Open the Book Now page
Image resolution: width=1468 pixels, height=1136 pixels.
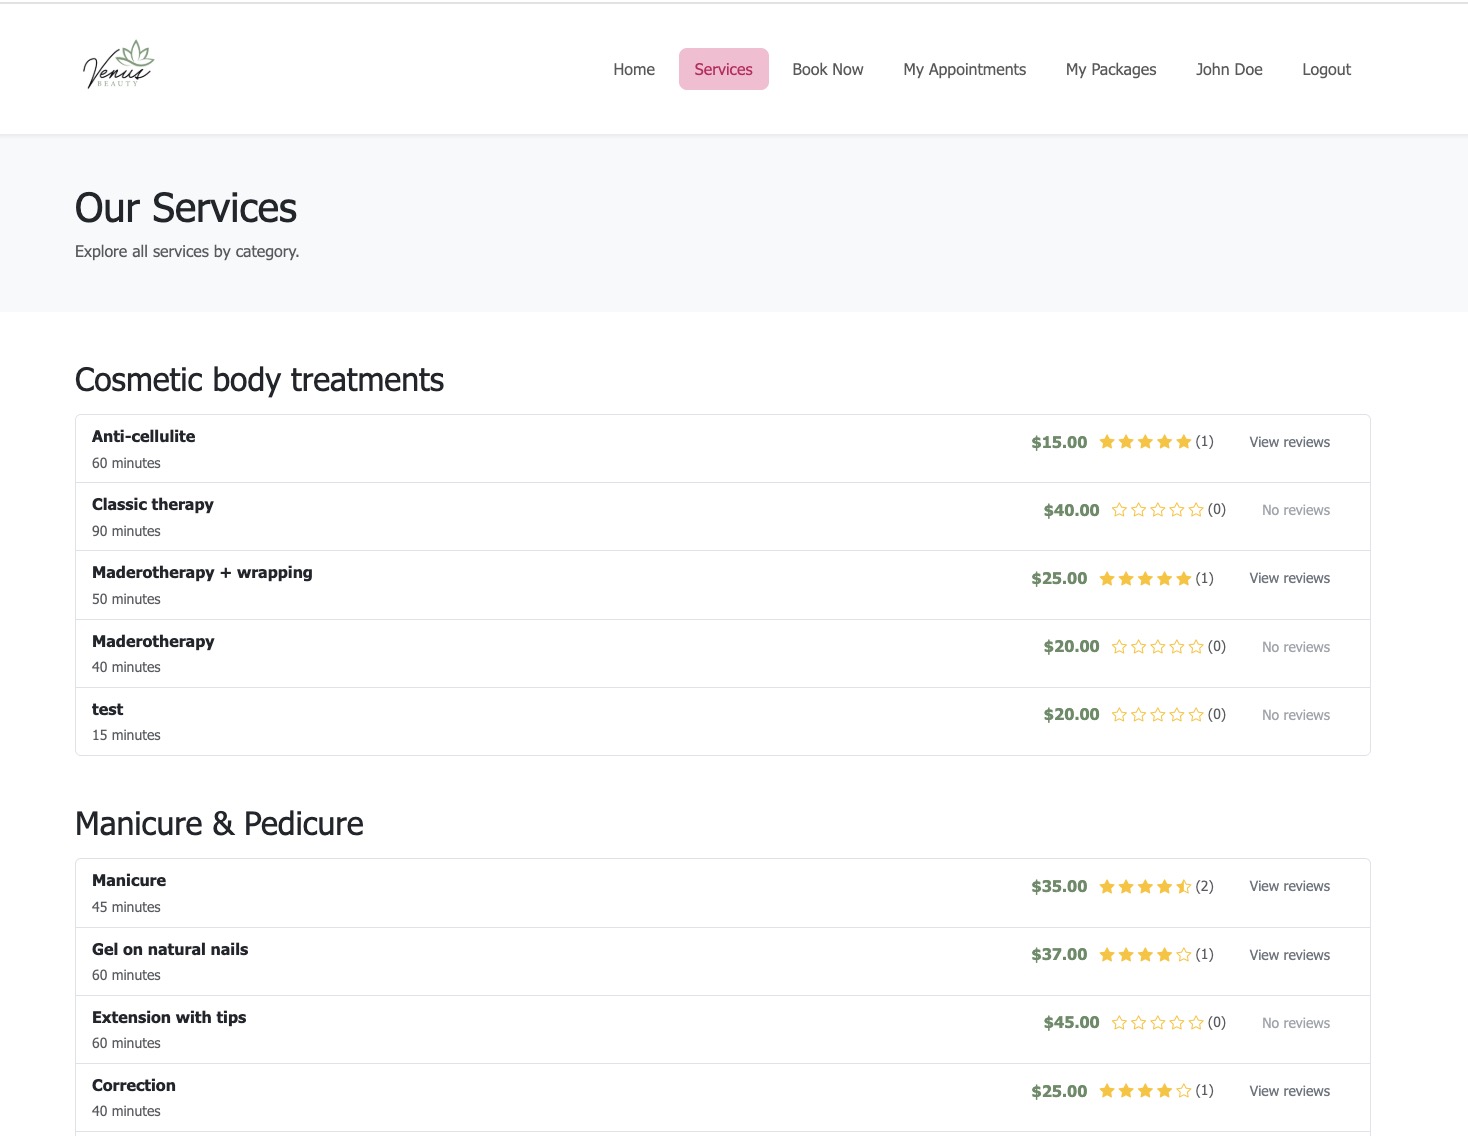(827, 69)
